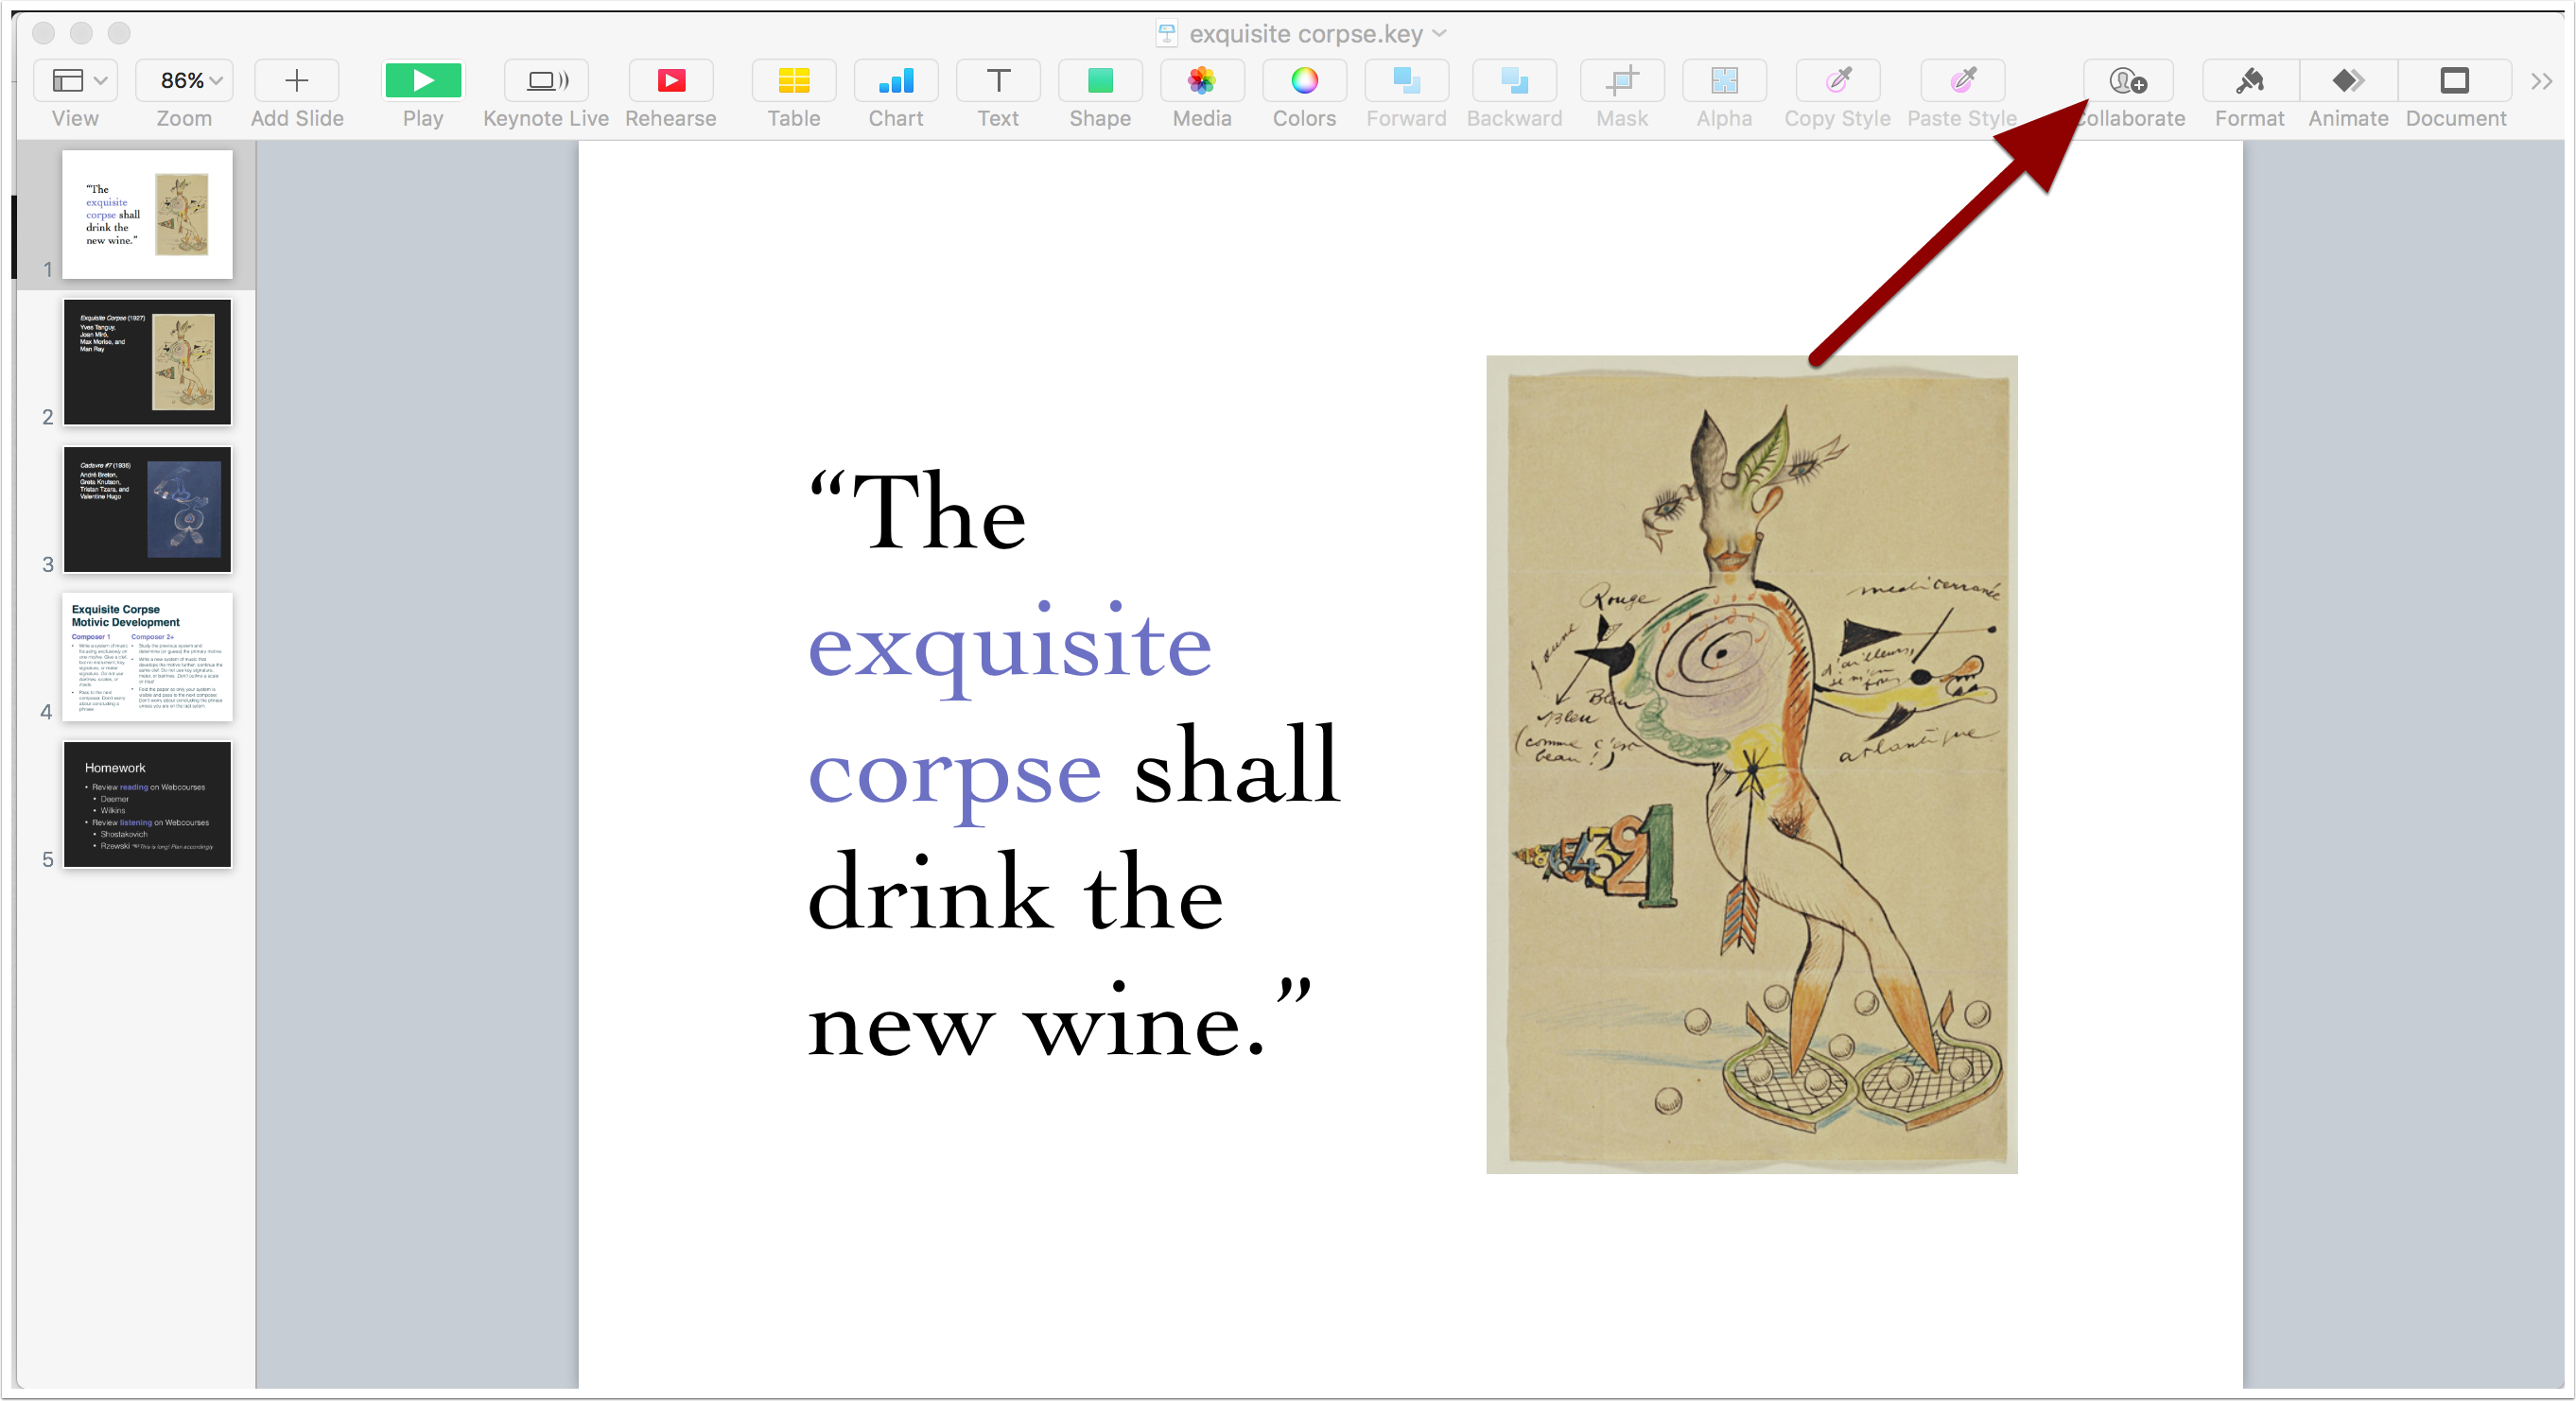Open the View options menu

[x=76, y=80]
